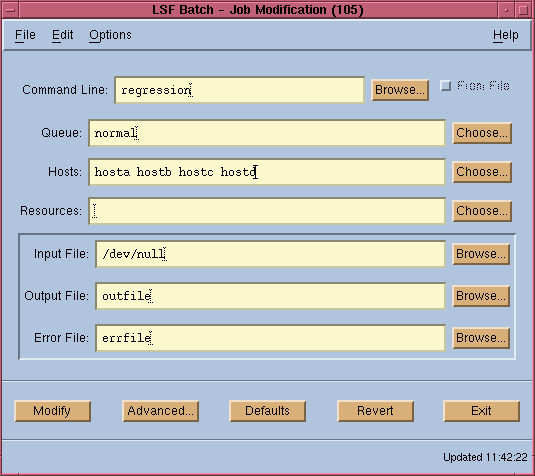Click the Defaults button
This screenshot has width=535, height=476.
[267, 411]
